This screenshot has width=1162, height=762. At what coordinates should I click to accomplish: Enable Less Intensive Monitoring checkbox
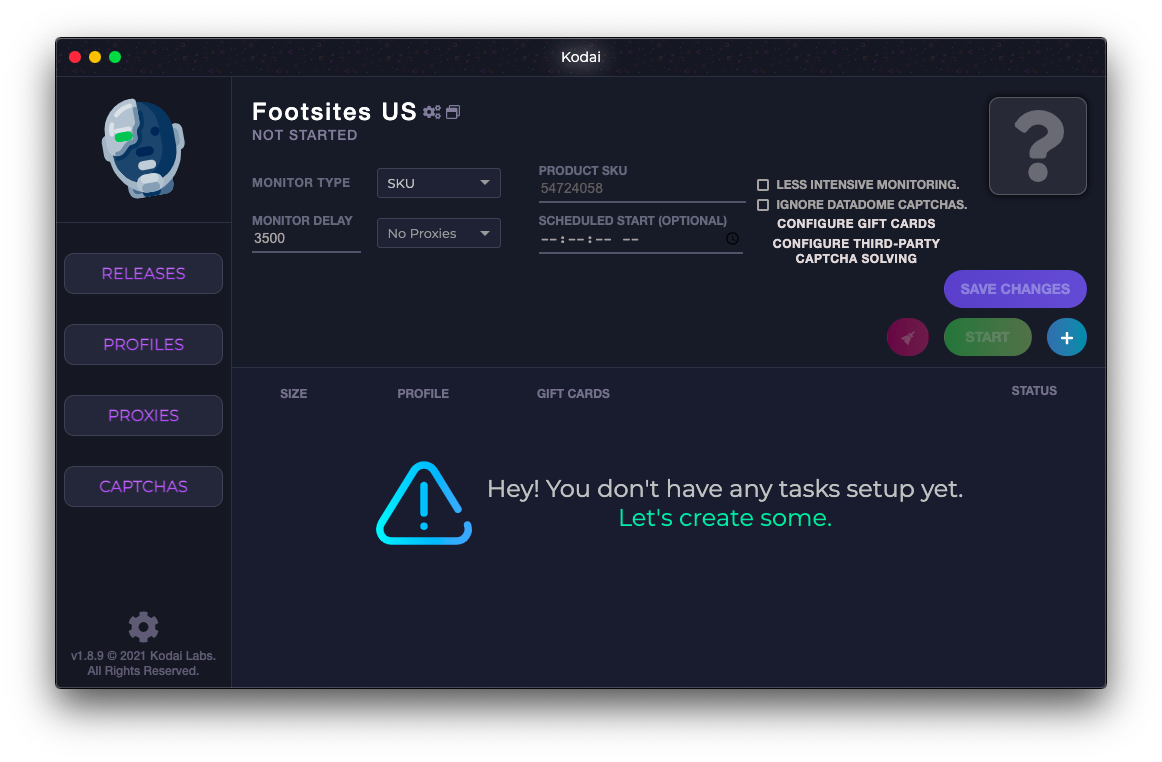(x=763, y=185)
